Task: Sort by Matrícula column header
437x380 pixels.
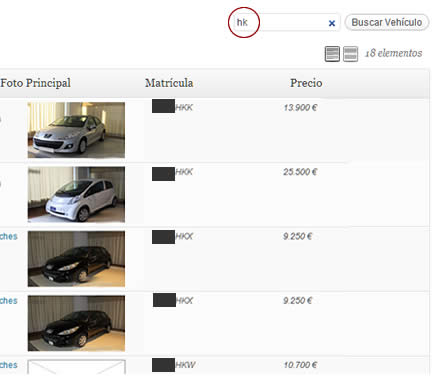Action: 169,83
